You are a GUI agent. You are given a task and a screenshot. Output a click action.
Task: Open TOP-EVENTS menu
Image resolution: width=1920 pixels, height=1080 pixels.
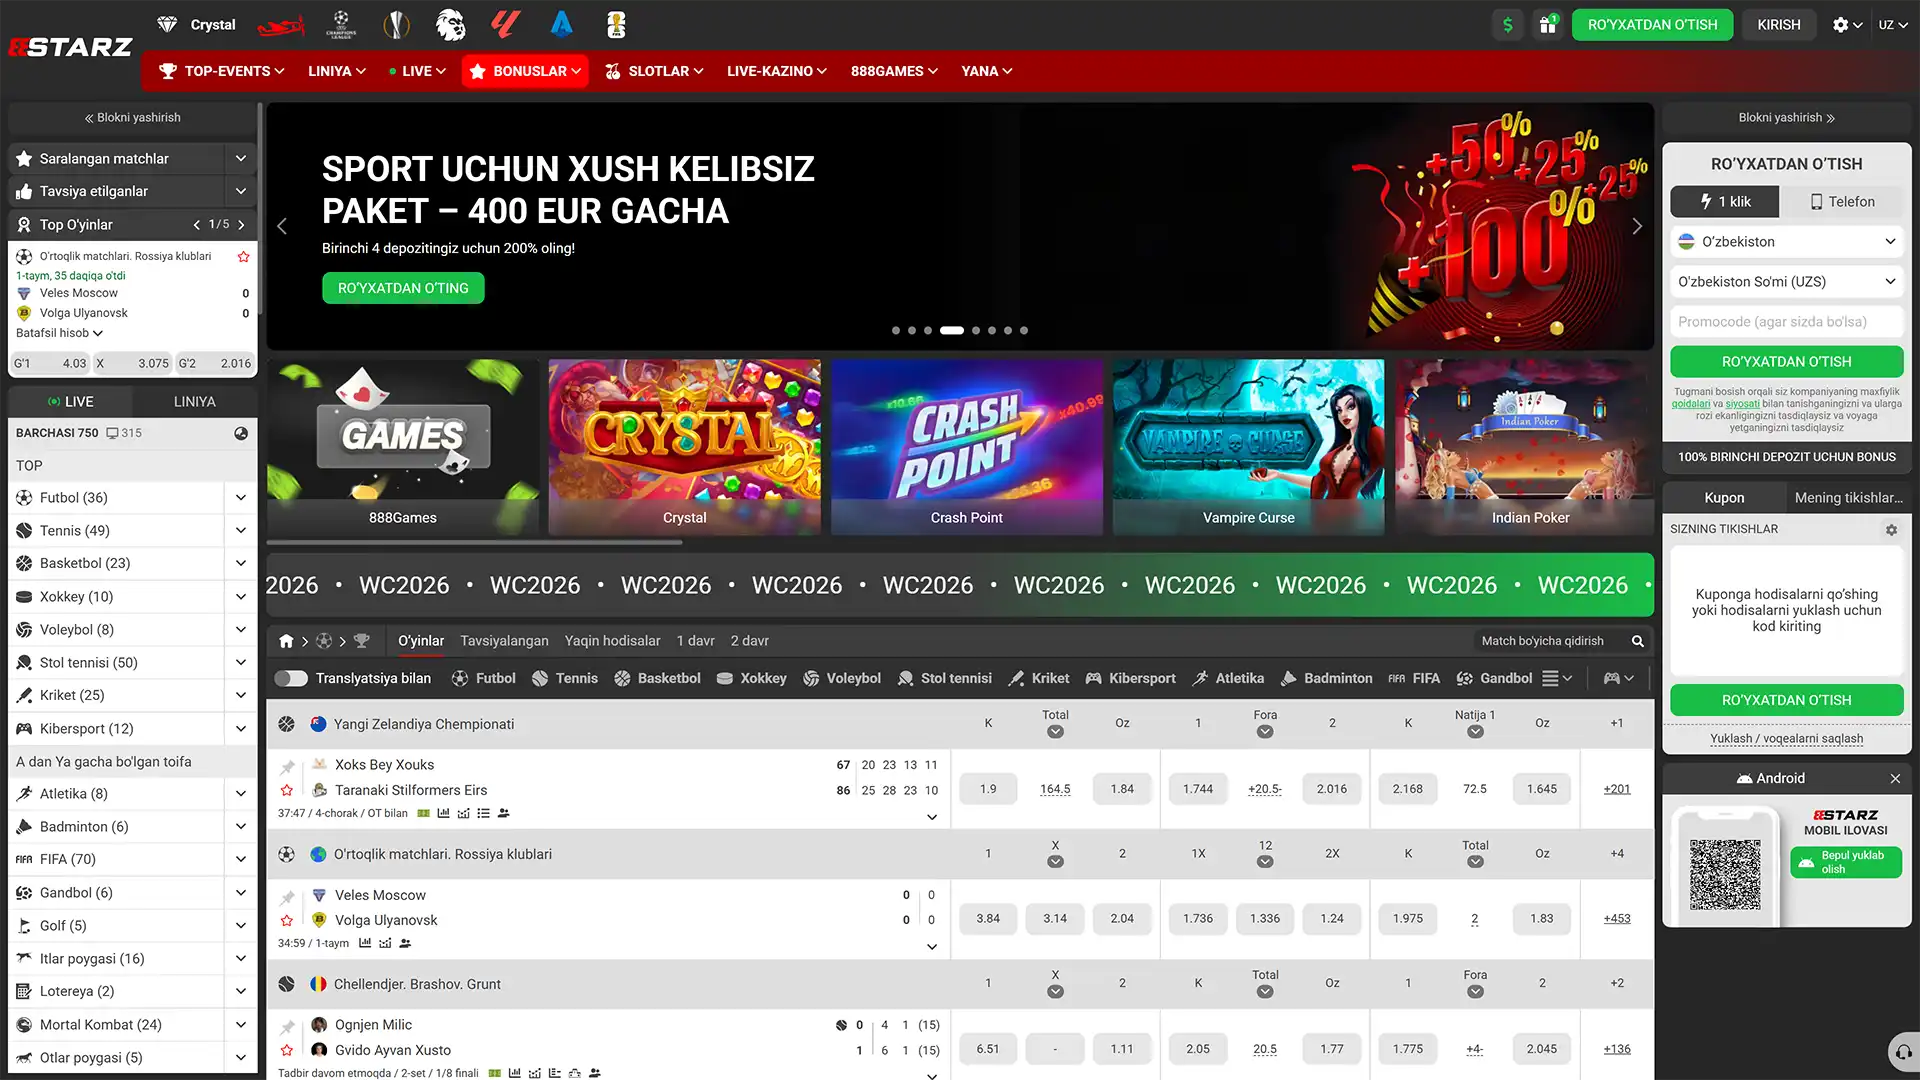click(222, 71)
